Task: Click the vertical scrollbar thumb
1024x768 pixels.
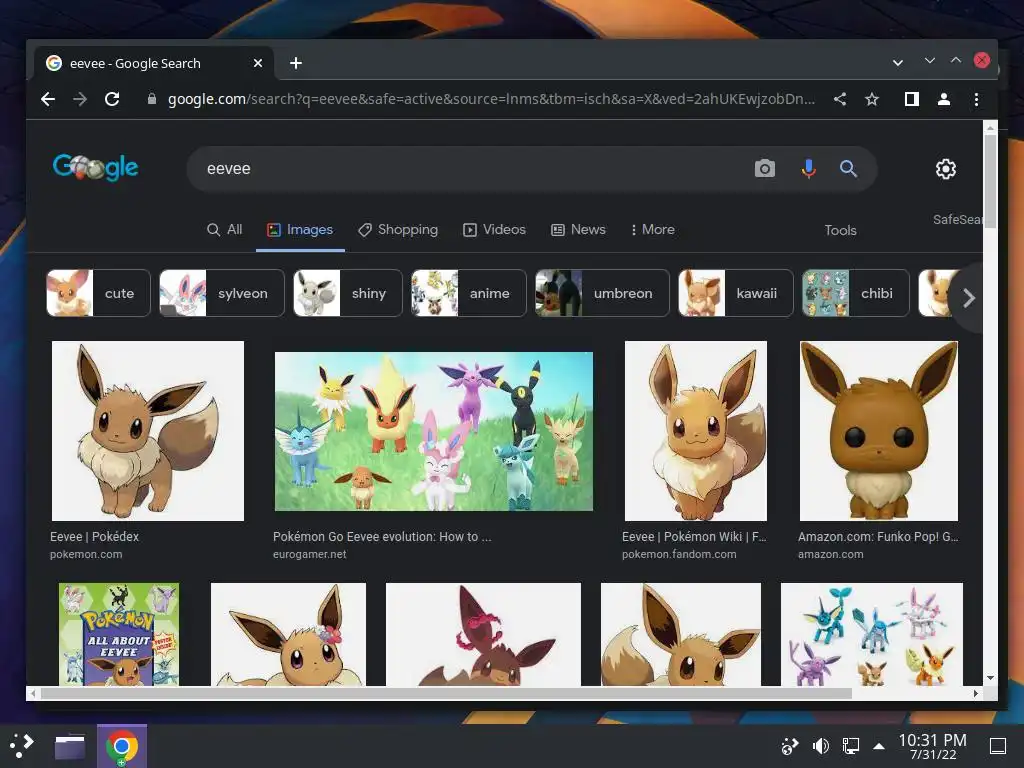Action: [990, 180]
